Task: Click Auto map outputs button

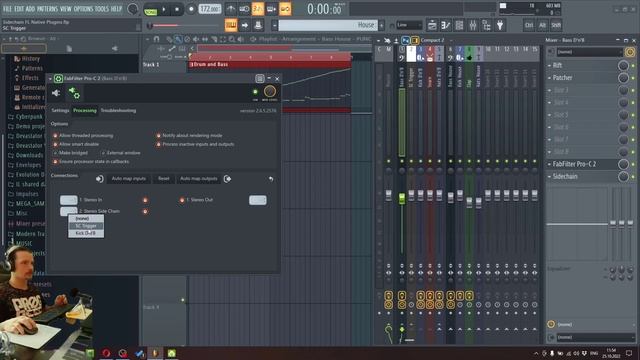Action: pyautogui.click(x=199, y=179)
